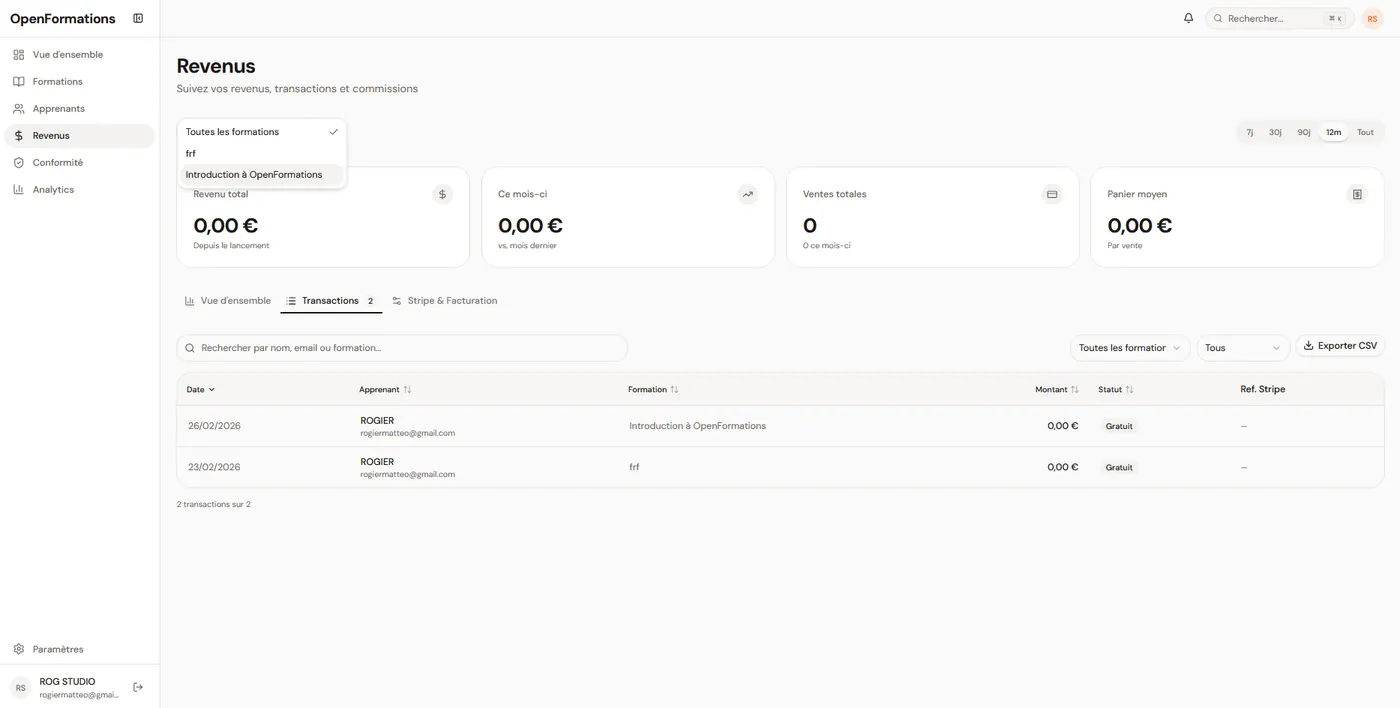Open Paramètres in sidebar
Image resolution: width=1400 pixels, height=708 pixels.
click(80, 649)
